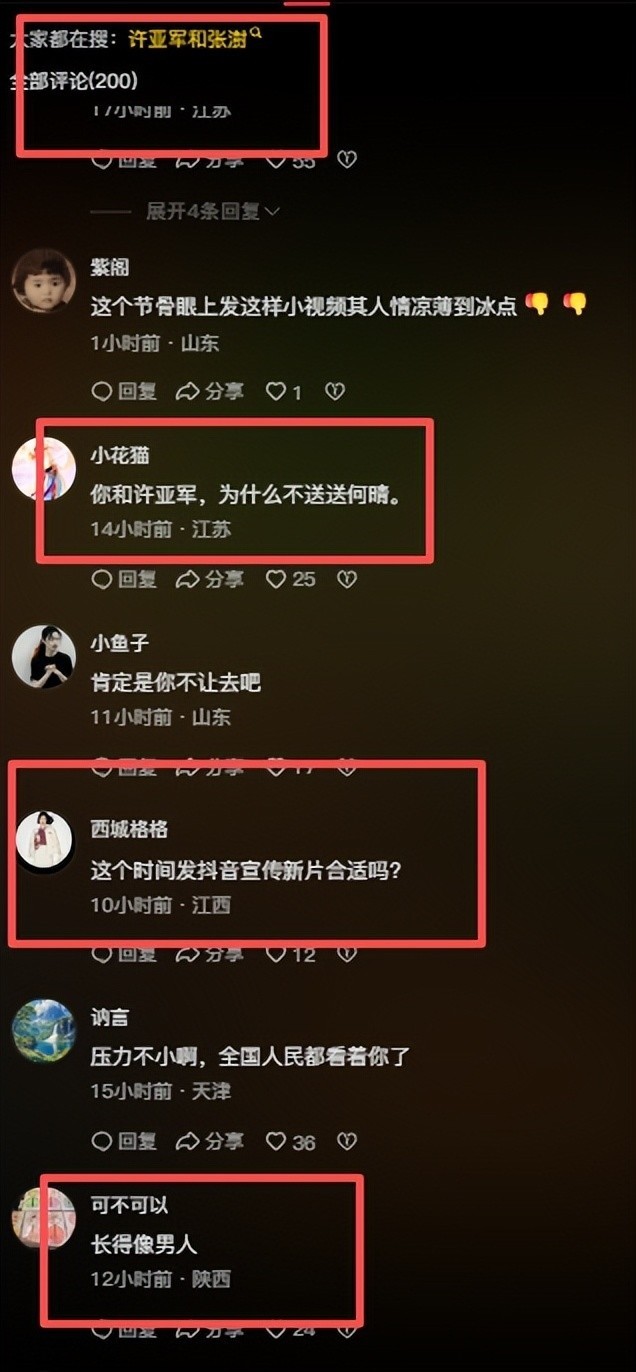Dislike 小花猫's comment with broken heart
The image size is (636, 1372).
(x=346, y=579)
